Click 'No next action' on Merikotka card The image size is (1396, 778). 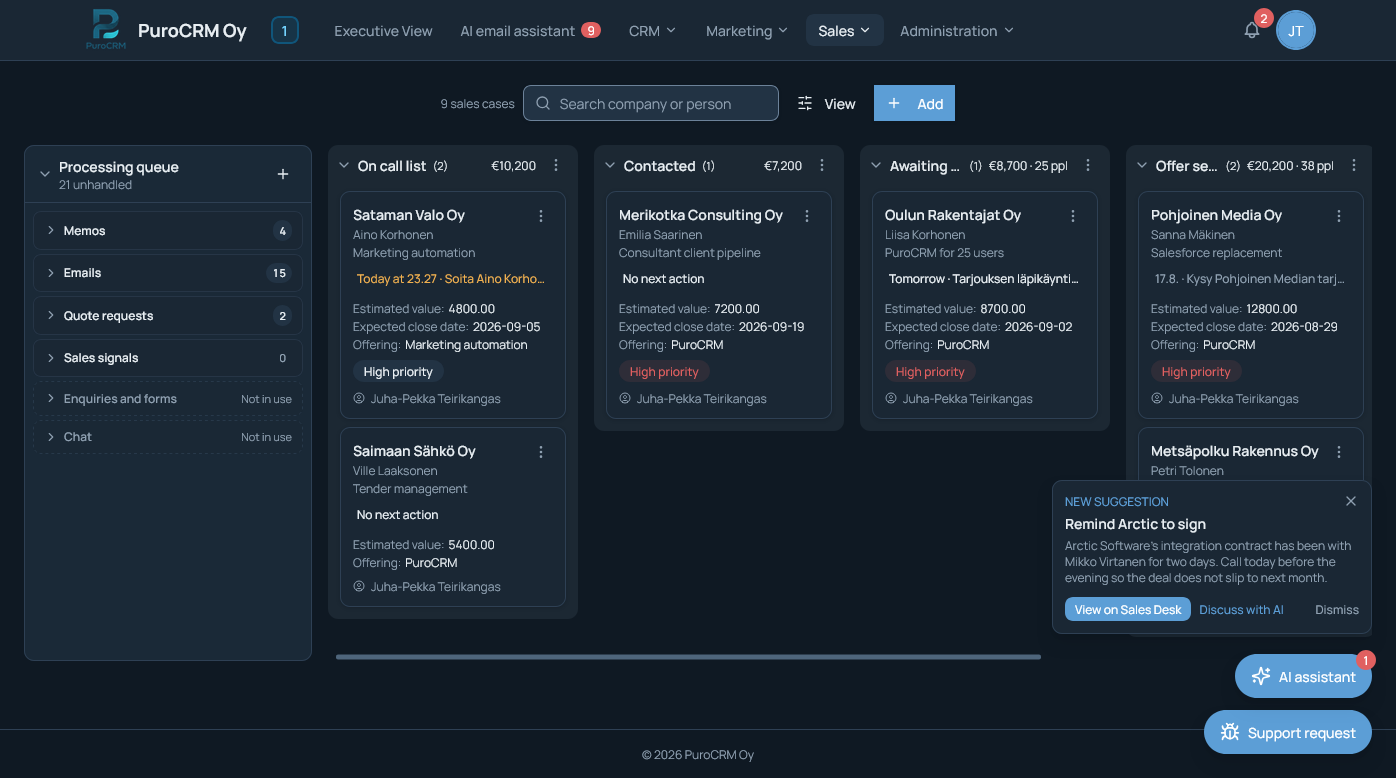tap(664, 279)
